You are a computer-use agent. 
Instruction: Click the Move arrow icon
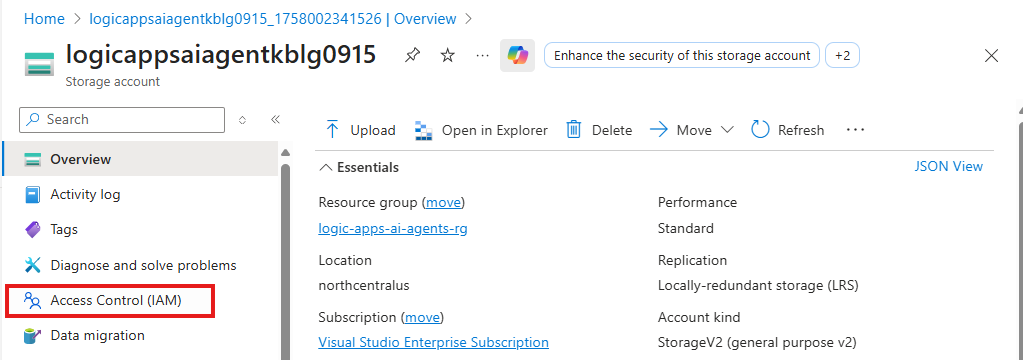(x=659, y=130)
